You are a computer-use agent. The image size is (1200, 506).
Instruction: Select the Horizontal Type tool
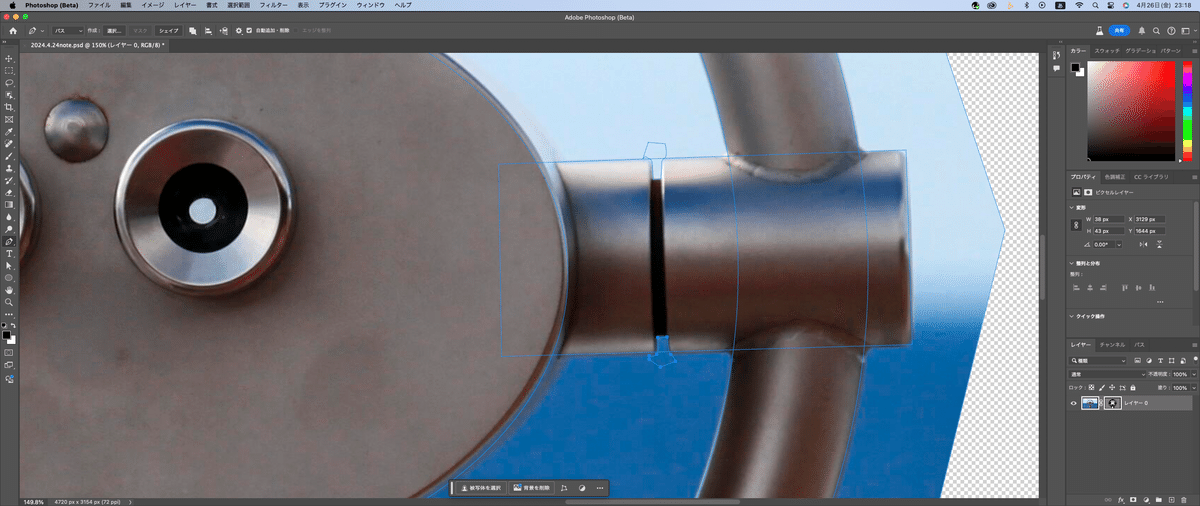(x=9, y=253)
